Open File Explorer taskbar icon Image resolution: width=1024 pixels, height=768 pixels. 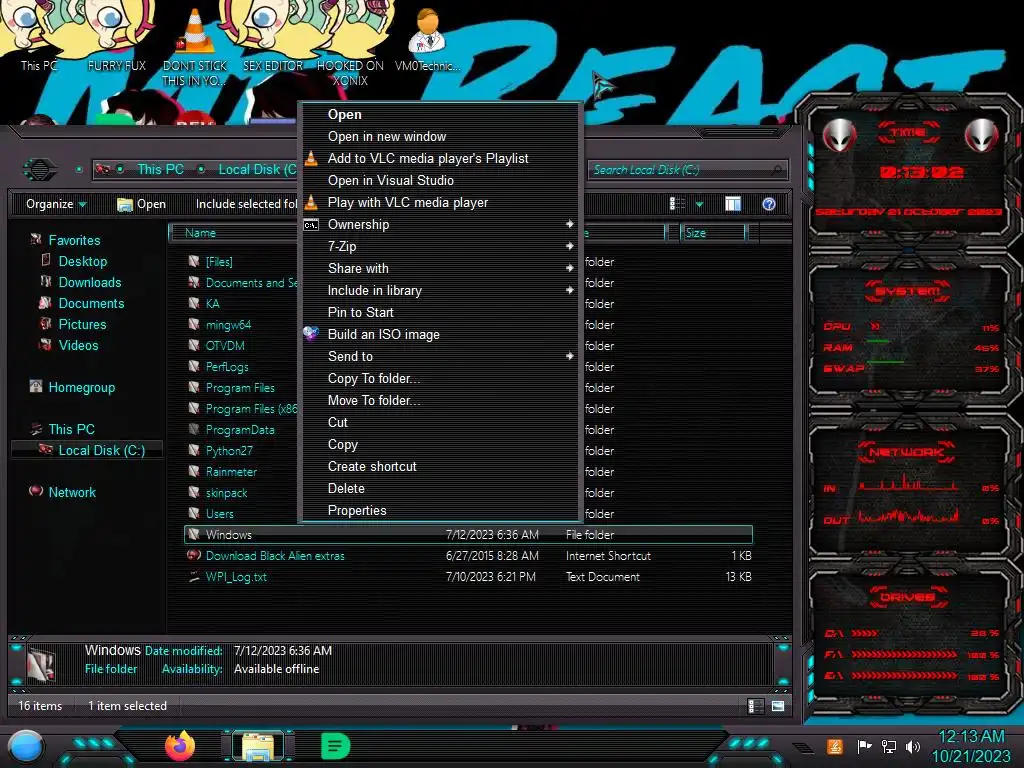[257, 746]
